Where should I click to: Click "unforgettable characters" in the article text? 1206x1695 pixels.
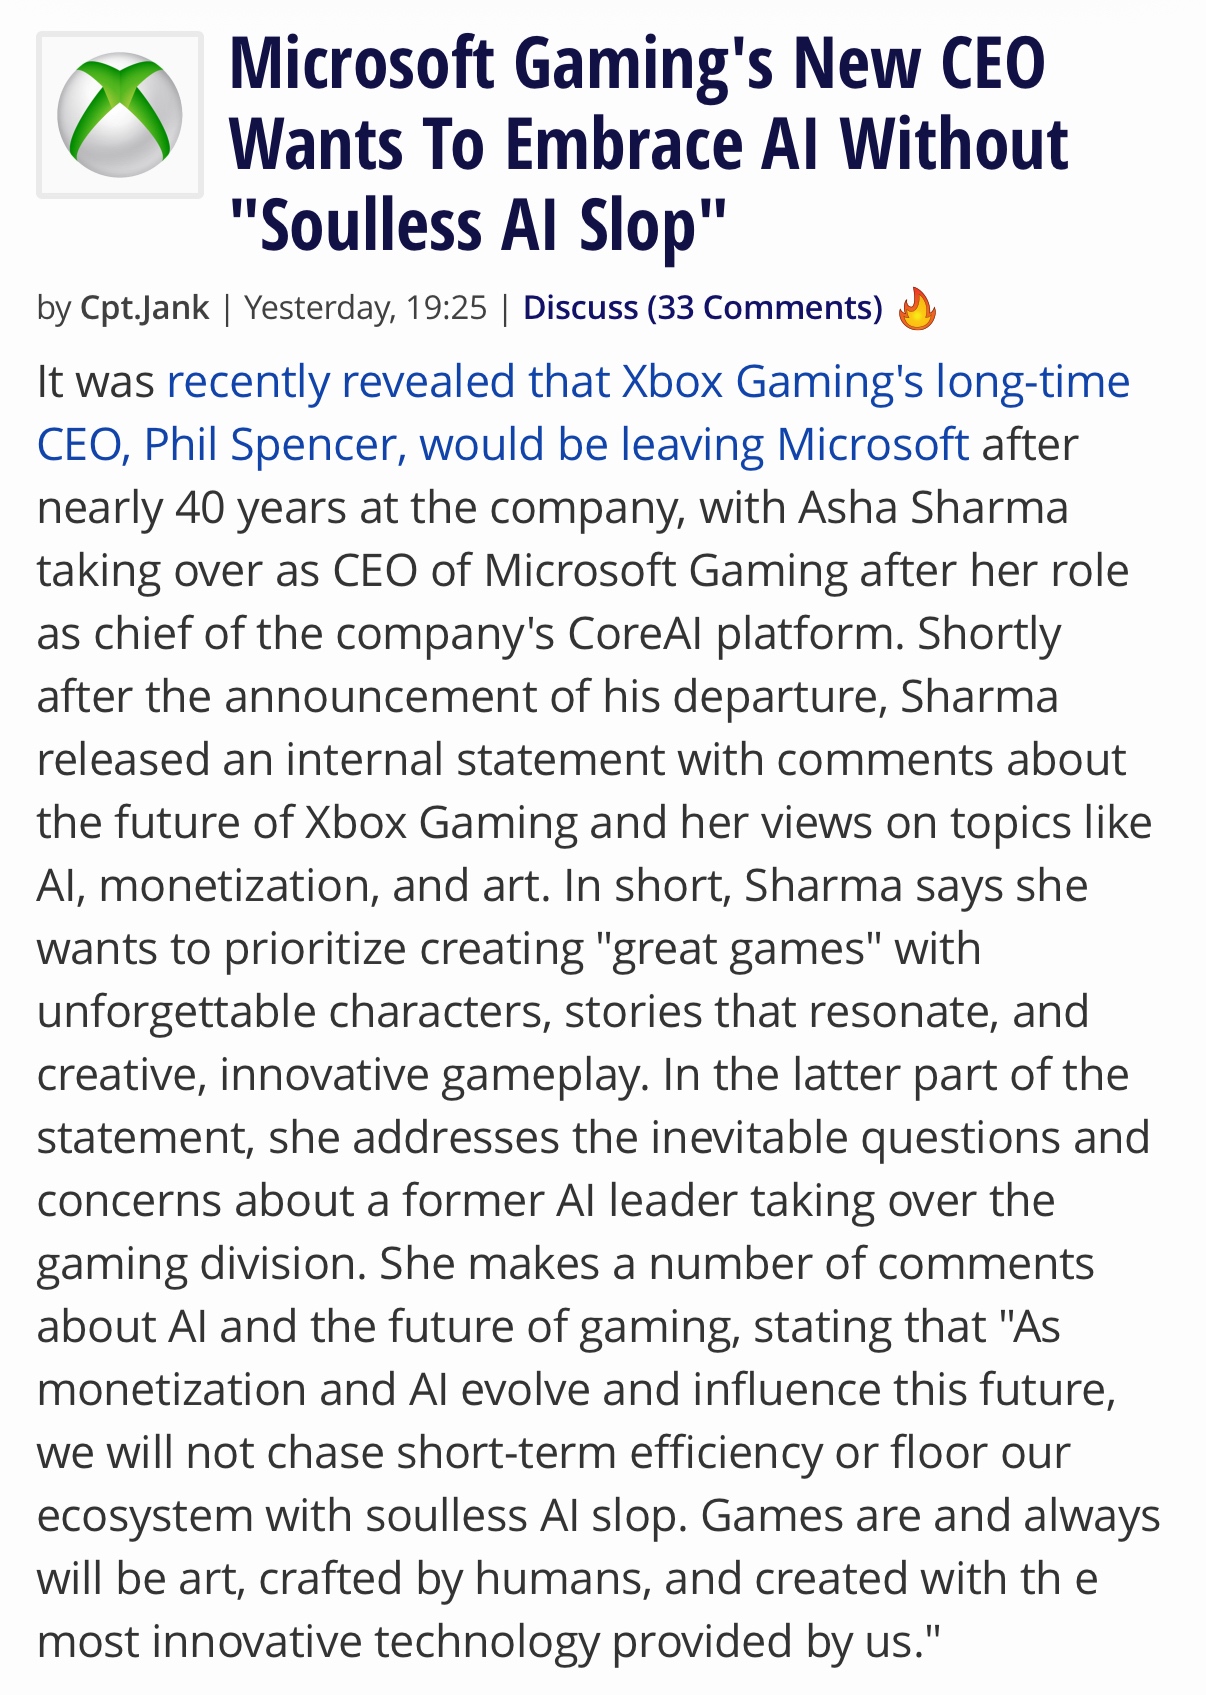click(294, 1012)
